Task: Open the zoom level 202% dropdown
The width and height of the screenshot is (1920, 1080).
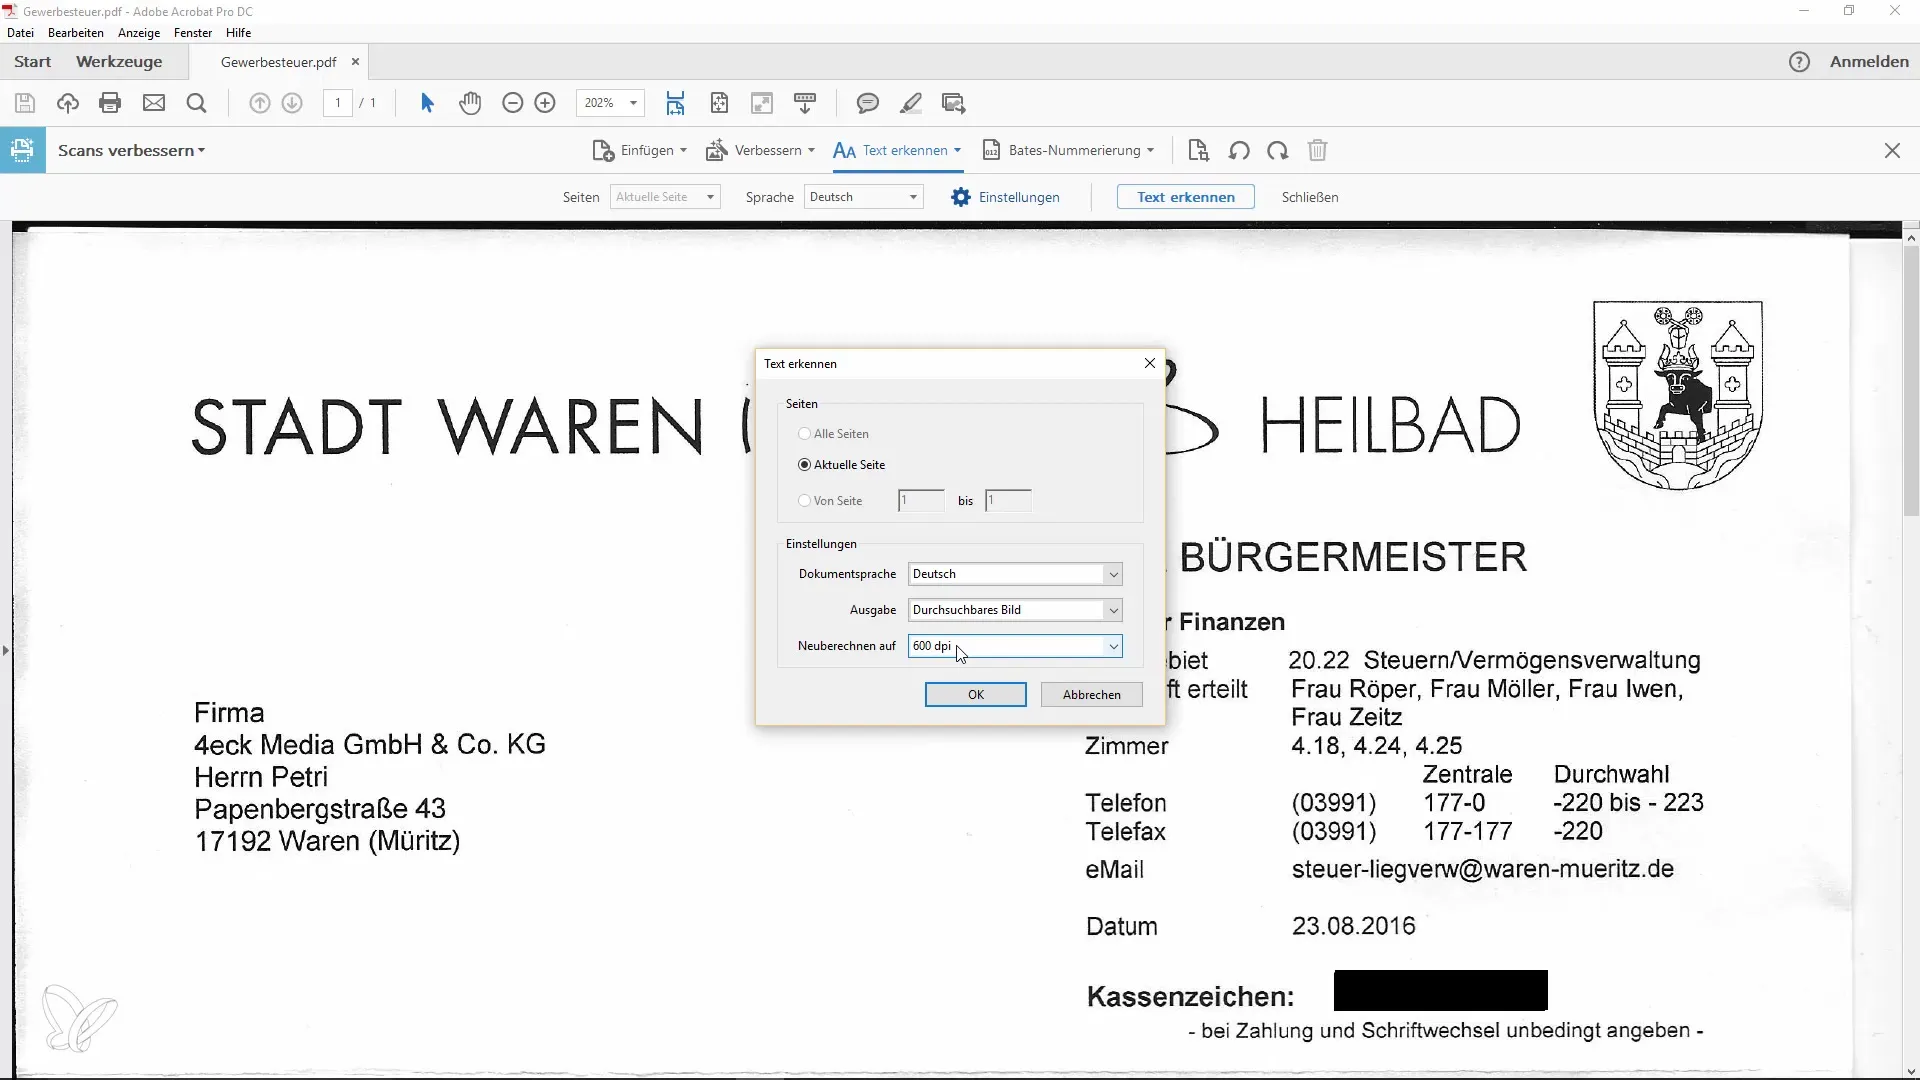Action: tap(633, 103)
